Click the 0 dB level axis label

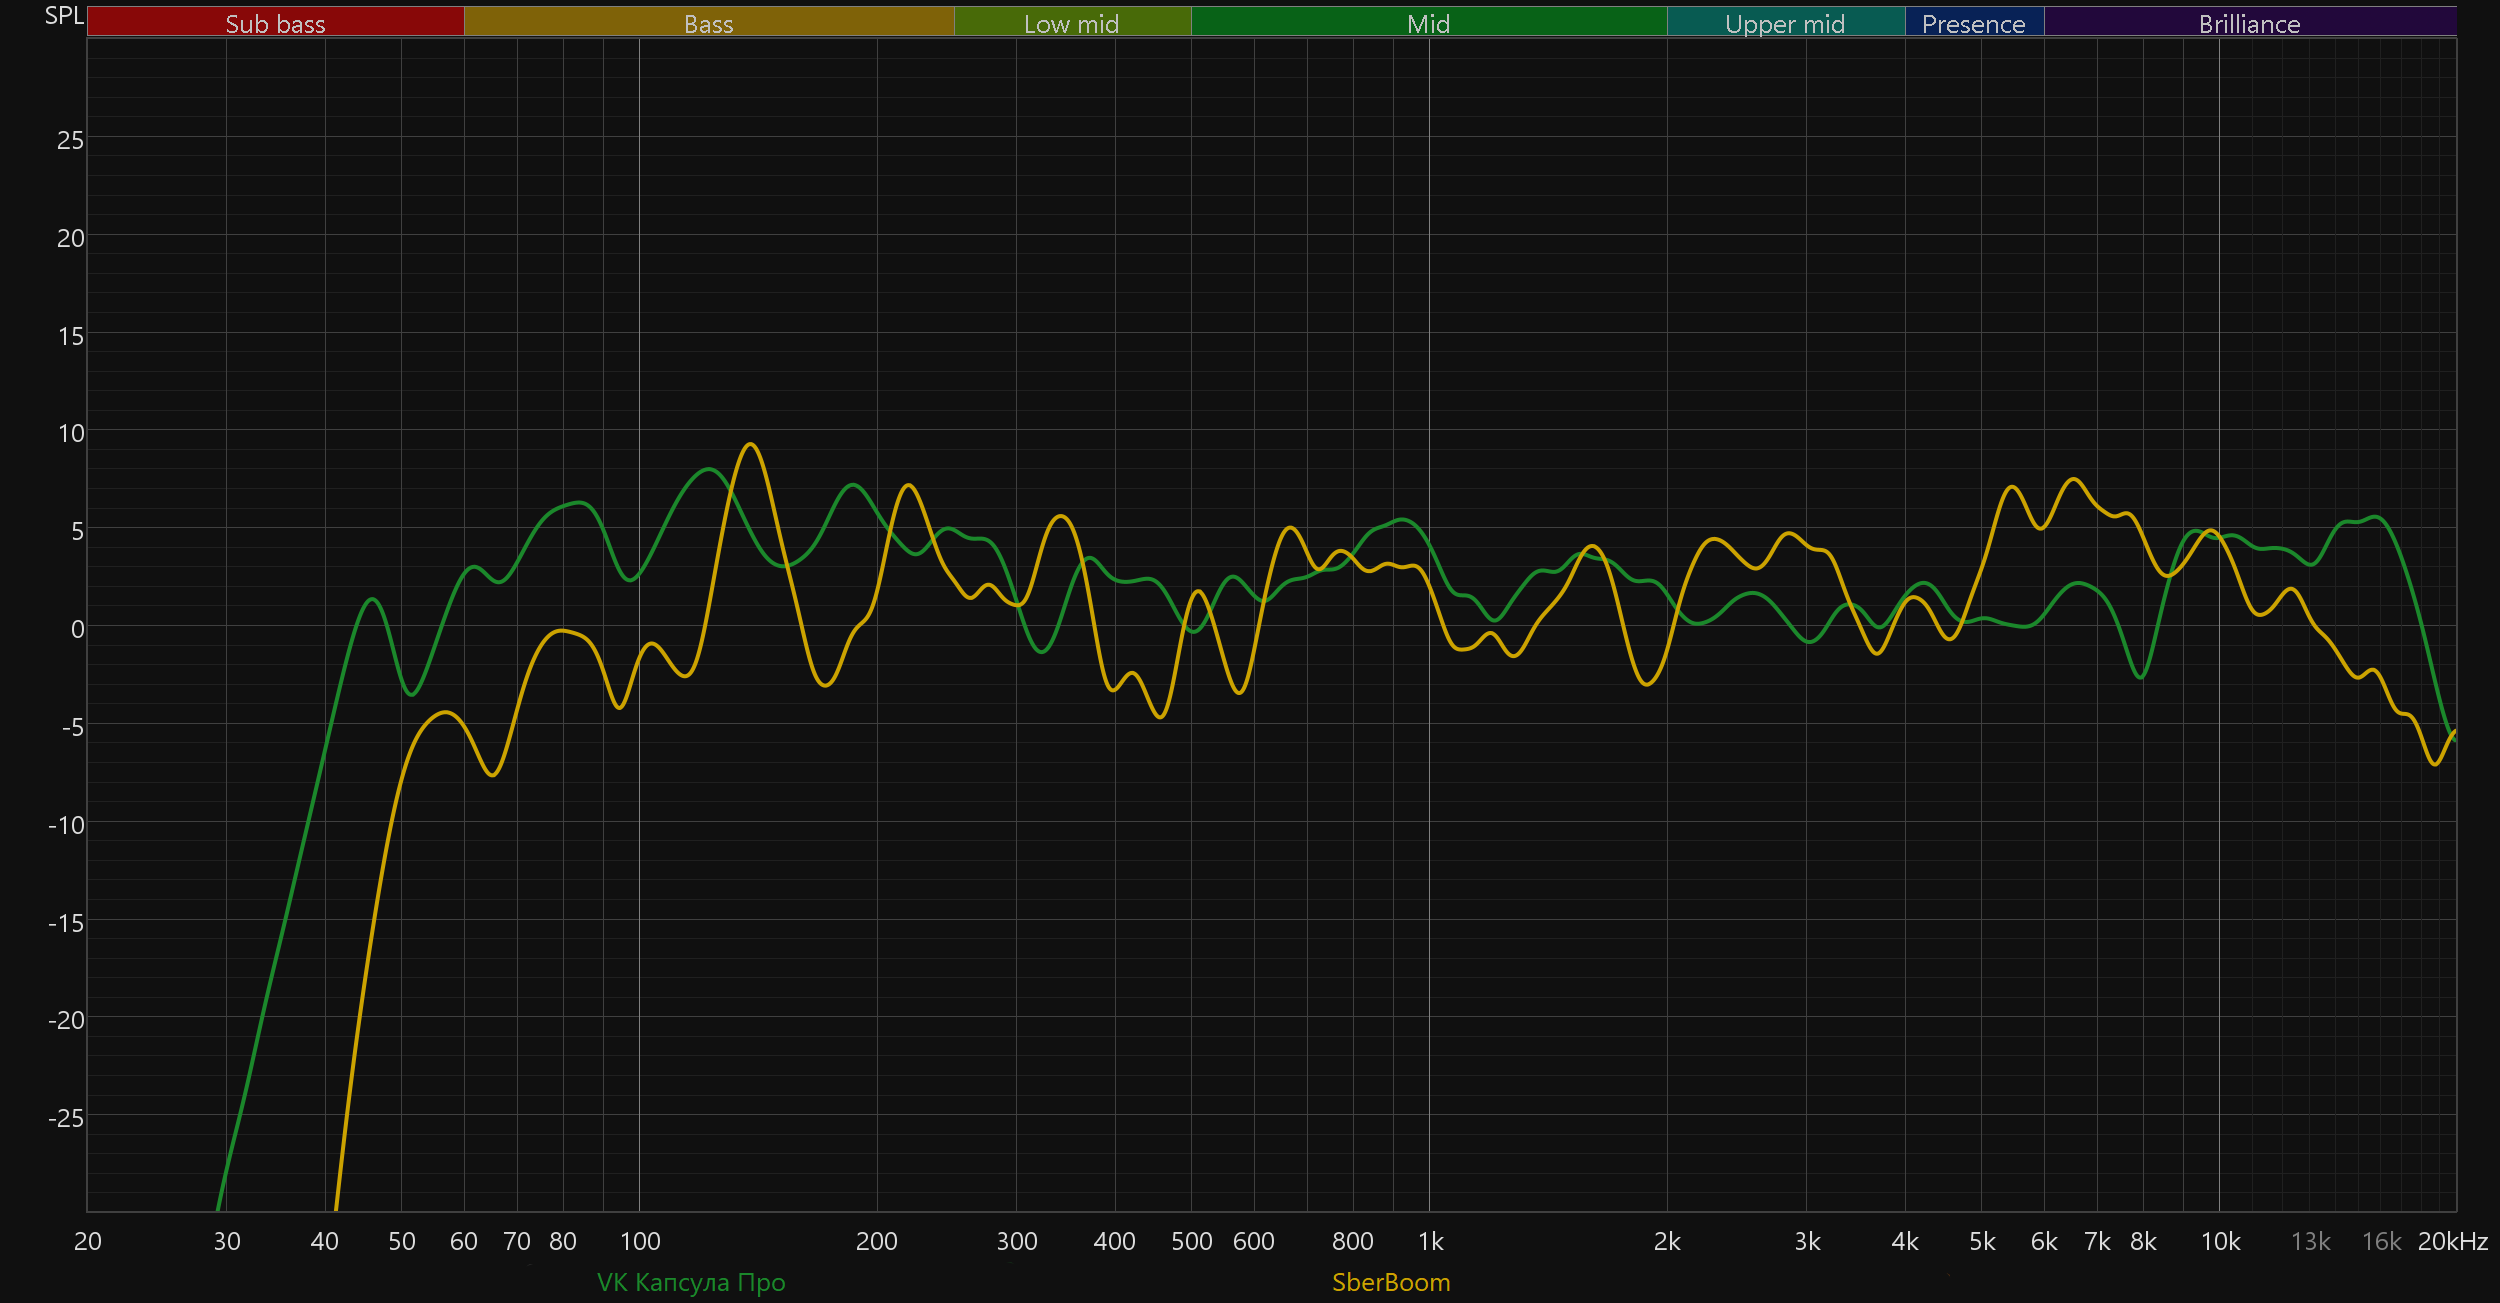(77, 629)
